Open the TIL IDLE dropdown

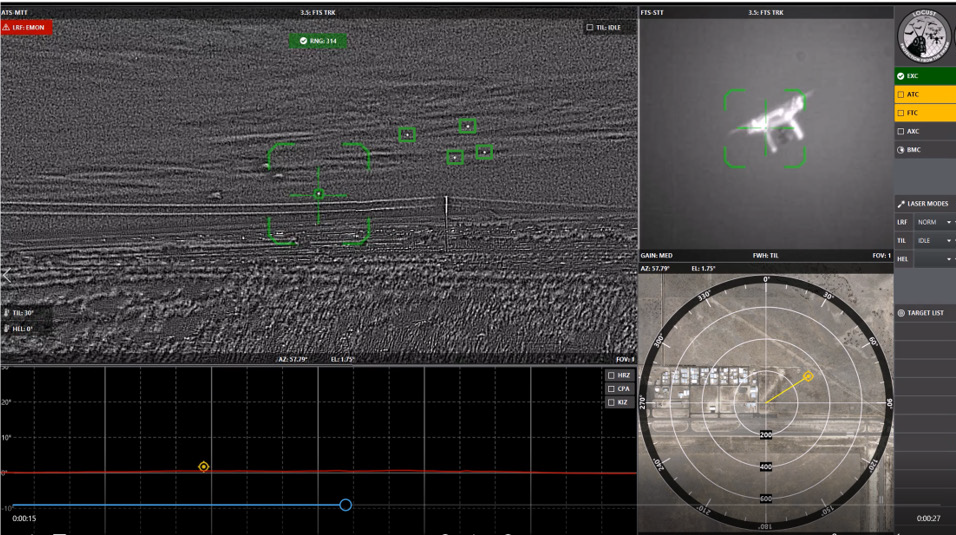(934, 240)
